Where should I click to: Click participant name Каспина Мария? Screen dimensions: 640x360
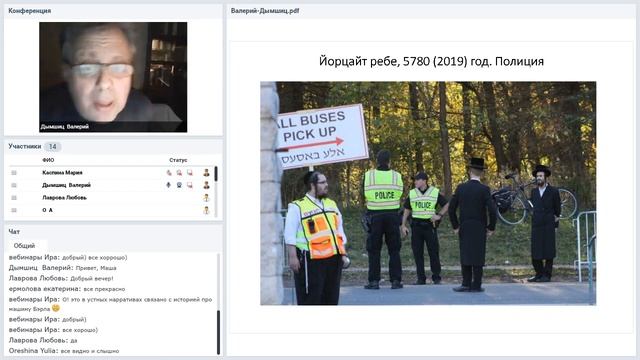62,173
